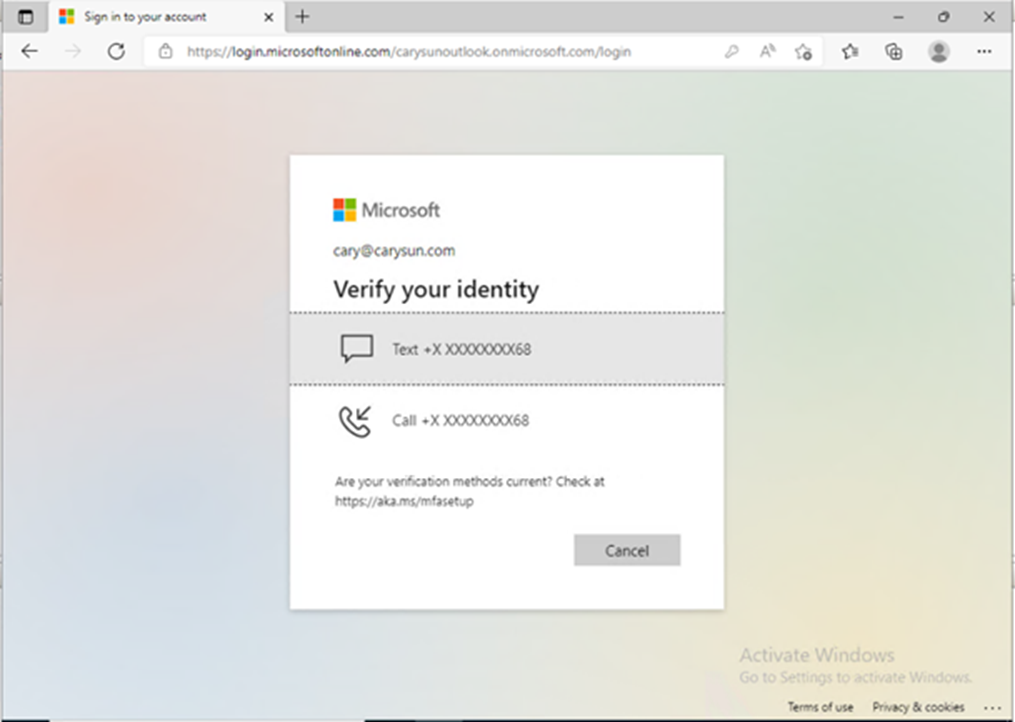Open the Favorites list
The height and width of the screenshot is (722, 1015).
(x=850, y=52)
